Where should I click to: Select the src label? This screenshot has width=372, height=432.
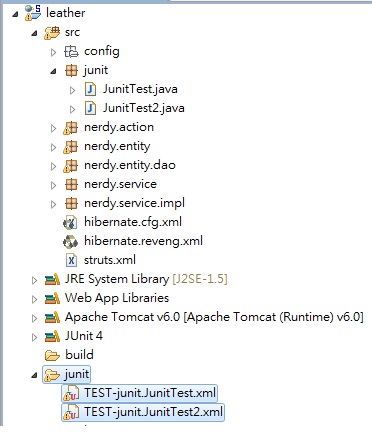tap(72, 32)
